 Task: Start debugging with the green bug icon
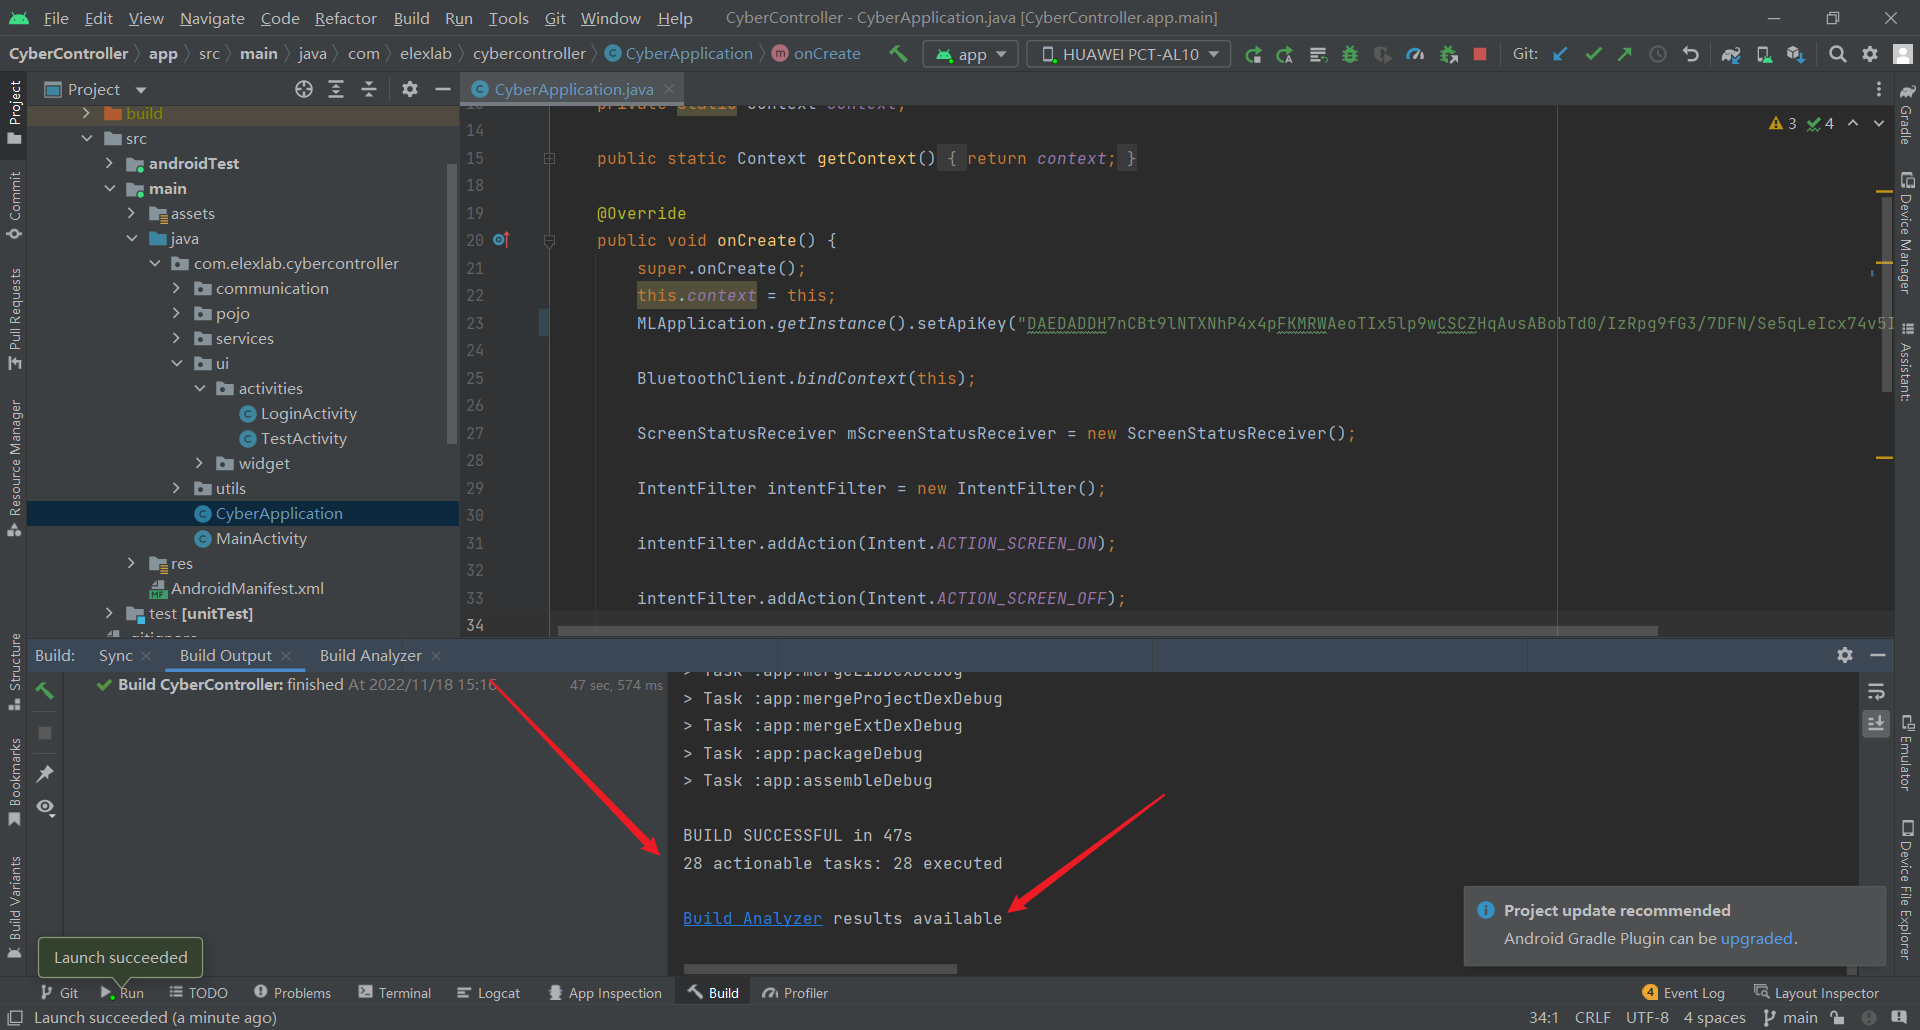(x=1350, y=54)
